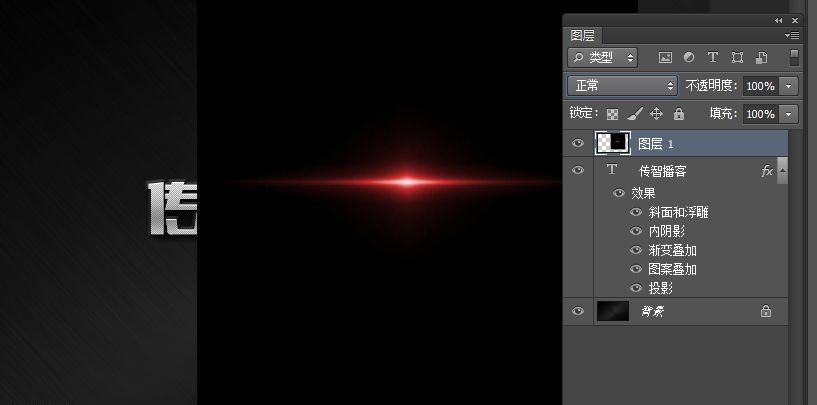Viewport: 817px width, 405px height.
Task: Open the 不透明度 opacity slider arrow
Action: coord(789,86)
